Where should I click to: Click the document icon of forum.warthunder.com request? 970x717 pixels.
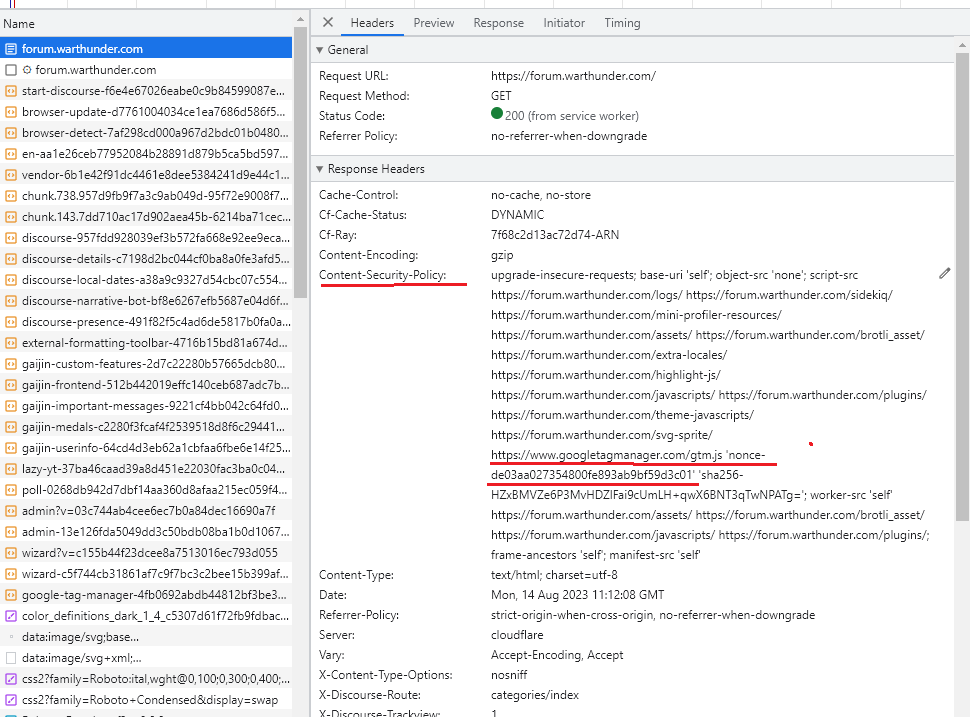tap(11, 49)
